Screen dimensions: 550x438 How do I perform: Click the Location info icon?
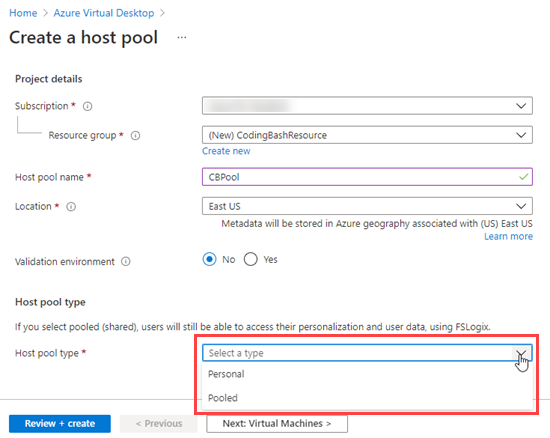coord(71,207)
